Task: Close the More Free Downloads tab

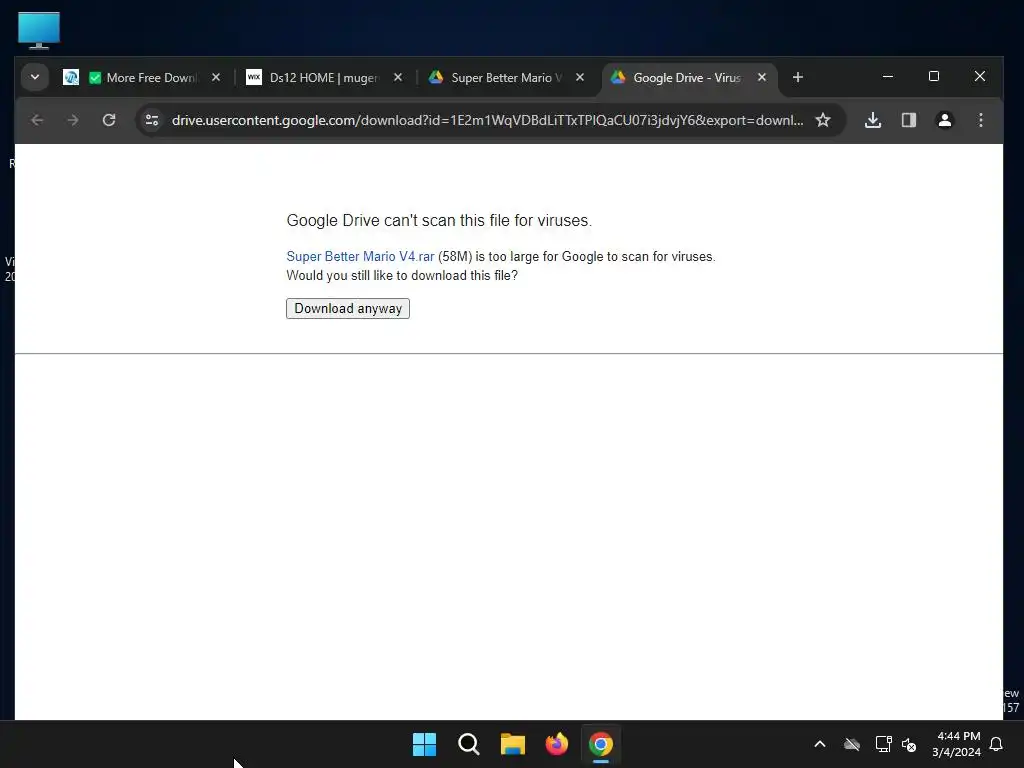Action: point(216,77)
